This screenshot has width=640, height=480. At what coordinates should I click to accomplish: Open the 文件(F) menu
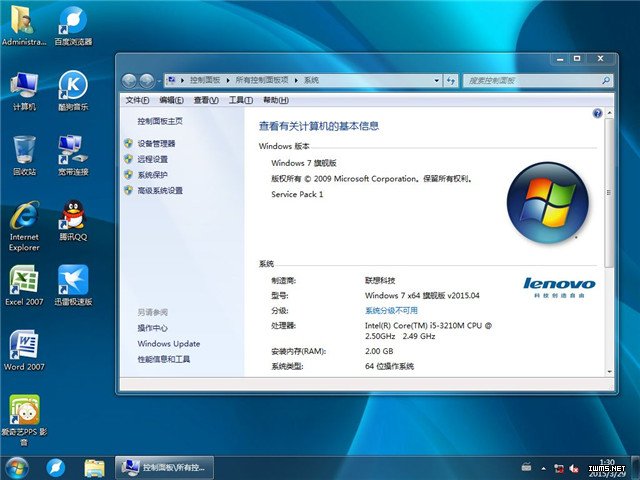tap(137, 100)
